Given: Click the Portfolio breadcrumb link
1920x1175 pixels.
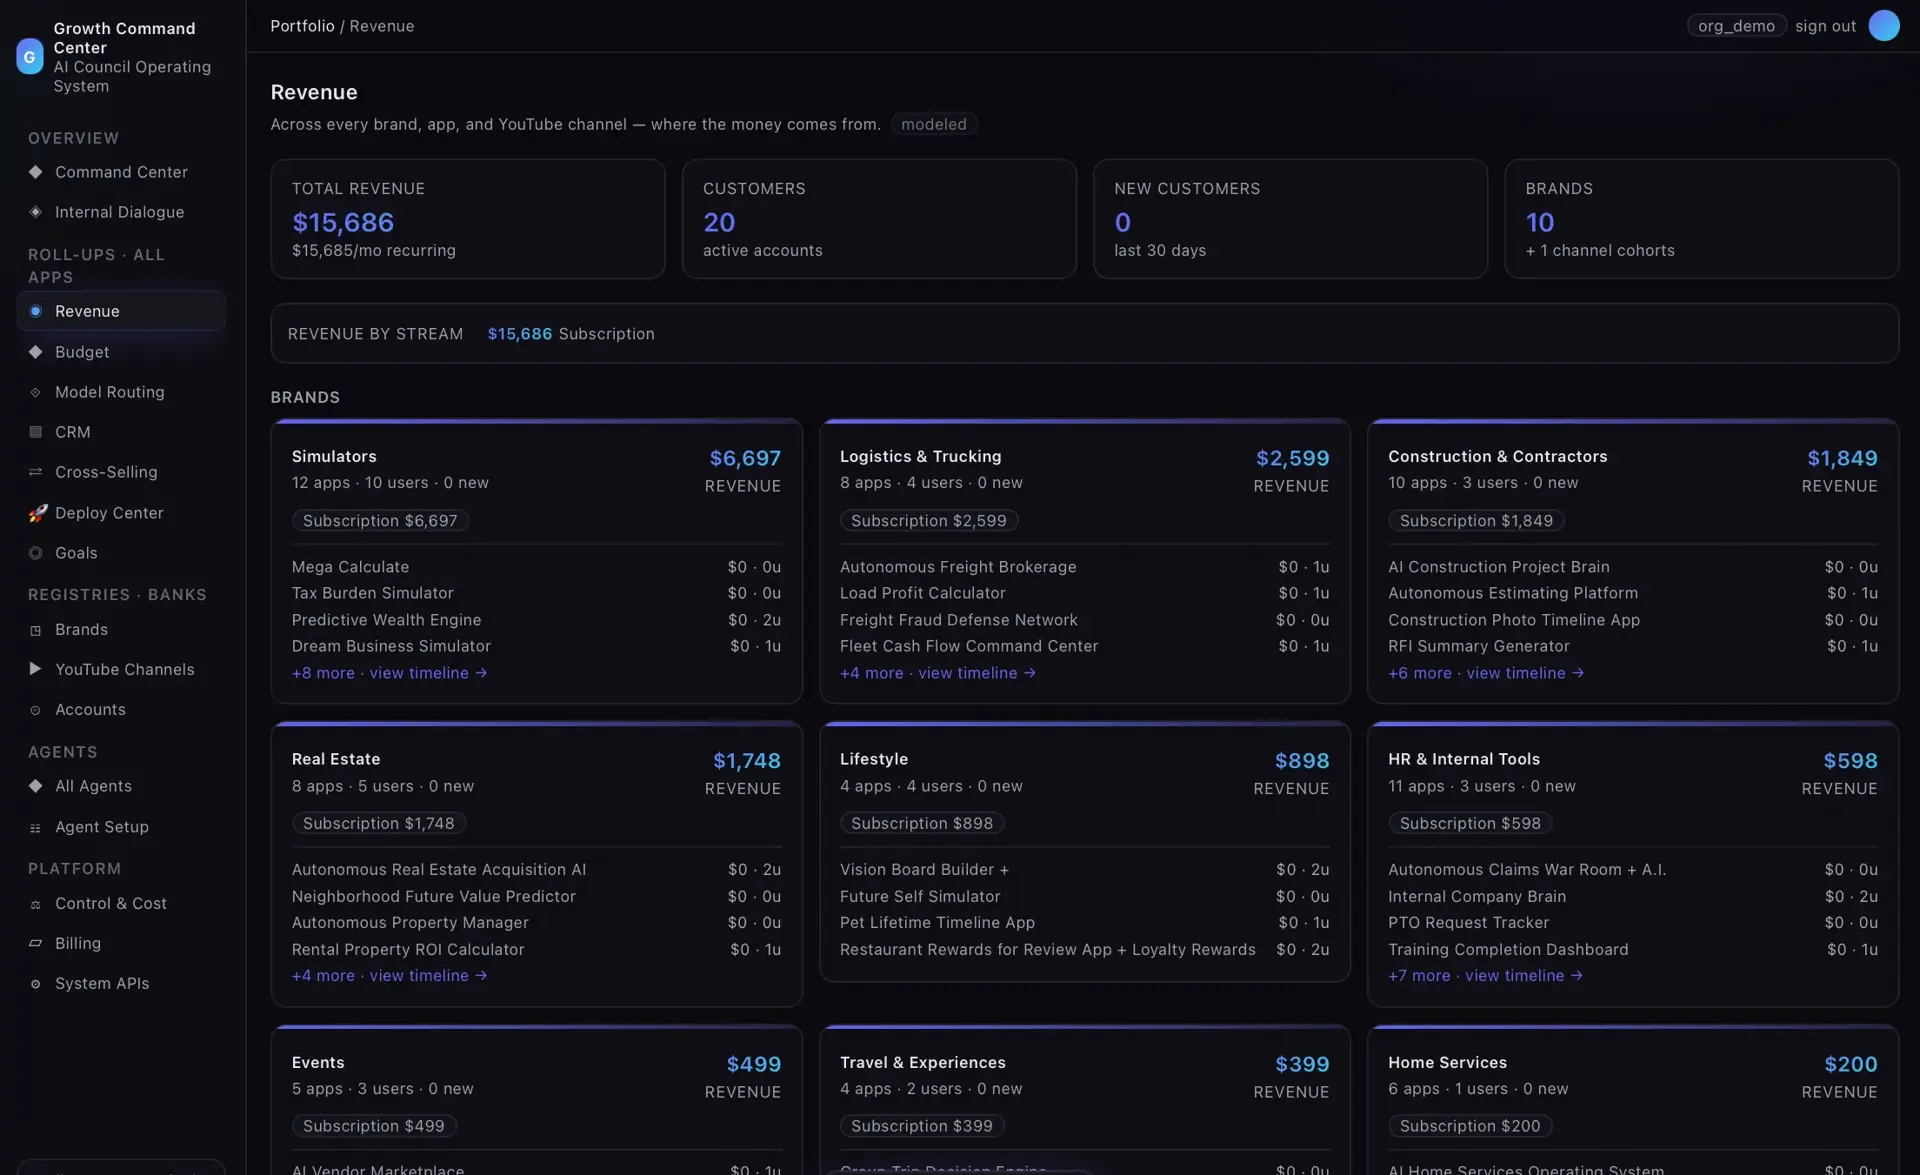Looking at the screenshot, I should coord(302,26).
